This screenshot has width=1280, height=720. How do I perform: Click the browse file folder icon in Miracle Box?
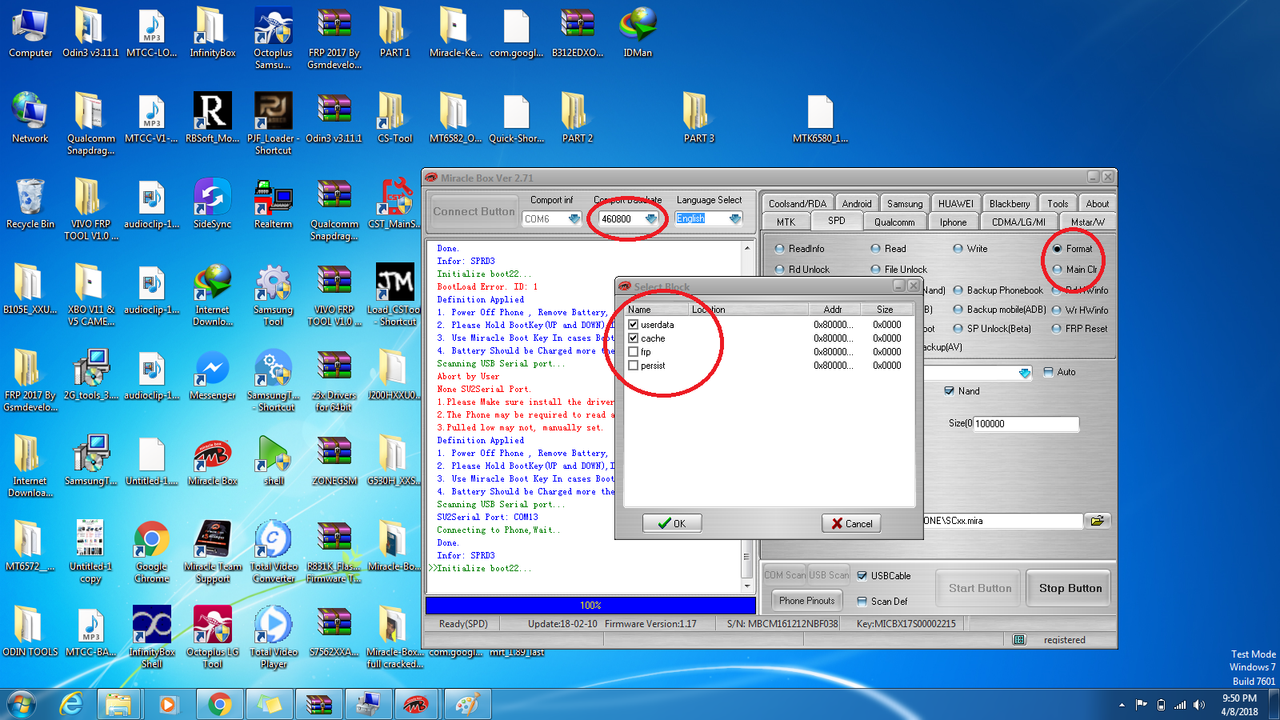point(1097,521)
